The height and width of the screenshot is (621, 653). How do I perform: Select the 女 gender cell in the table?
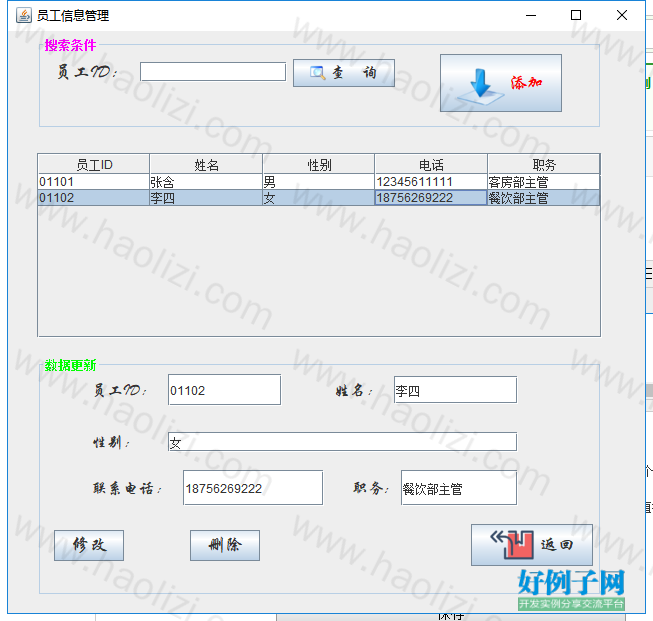click(319, 198)
